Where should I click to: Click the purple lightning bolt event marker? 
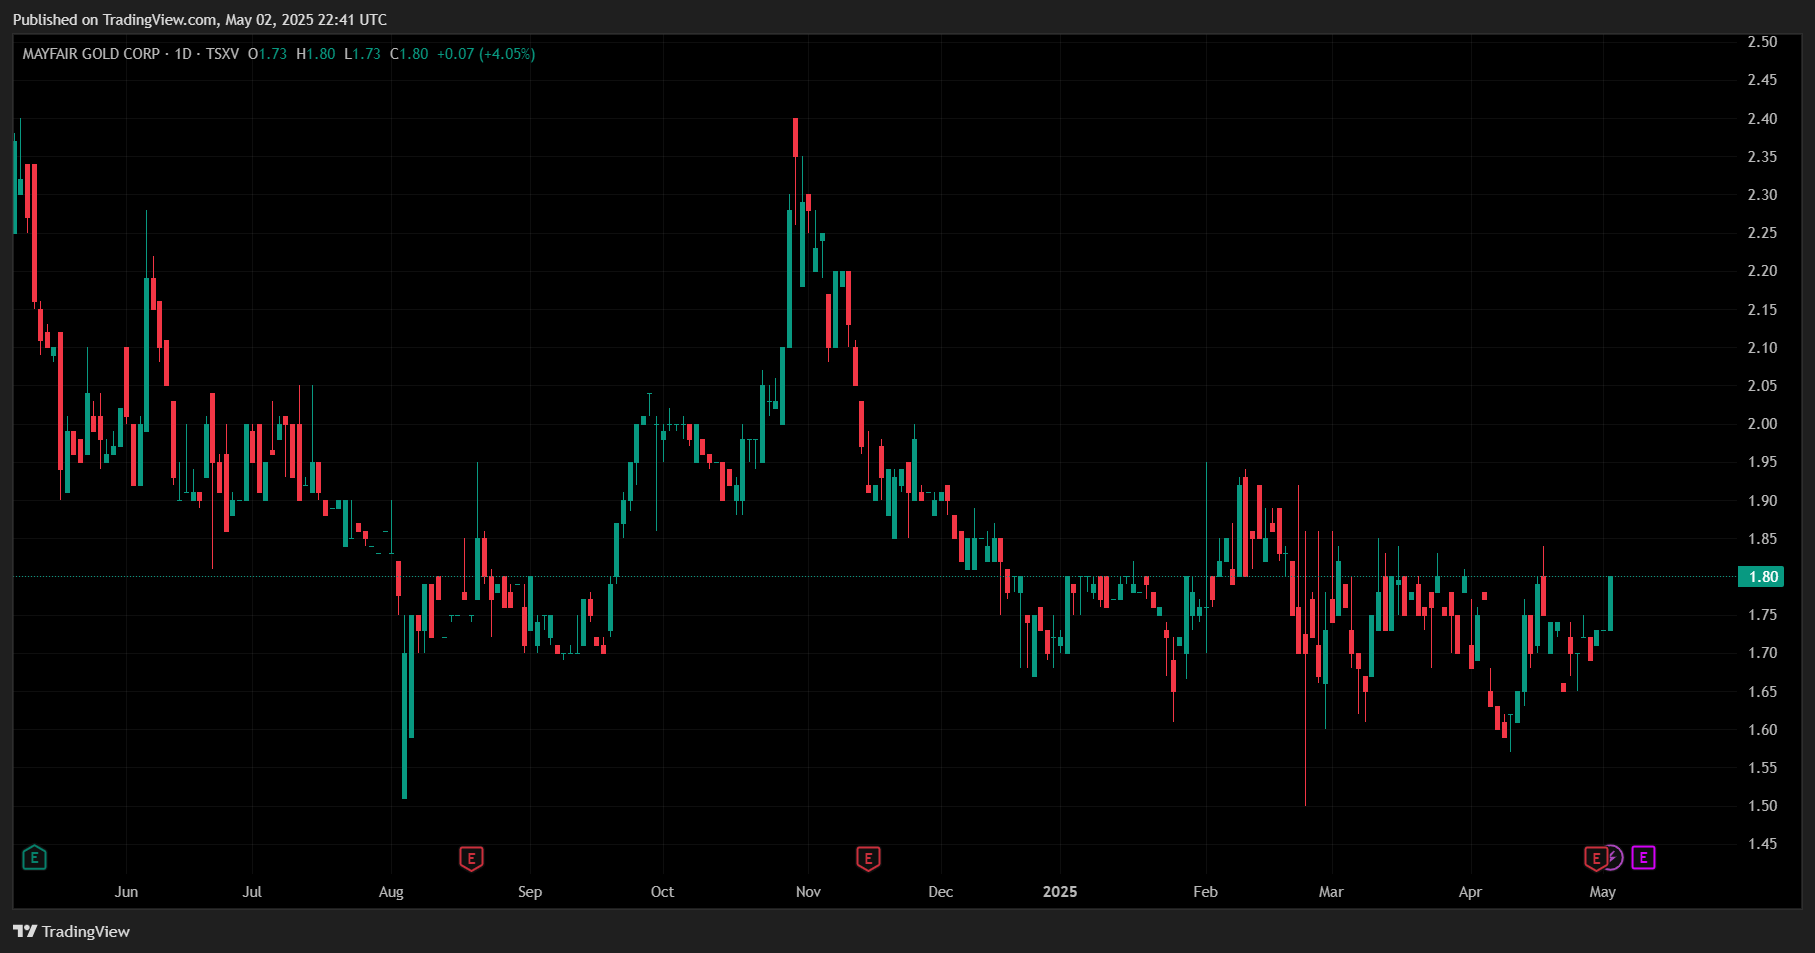click(1612, 858)
